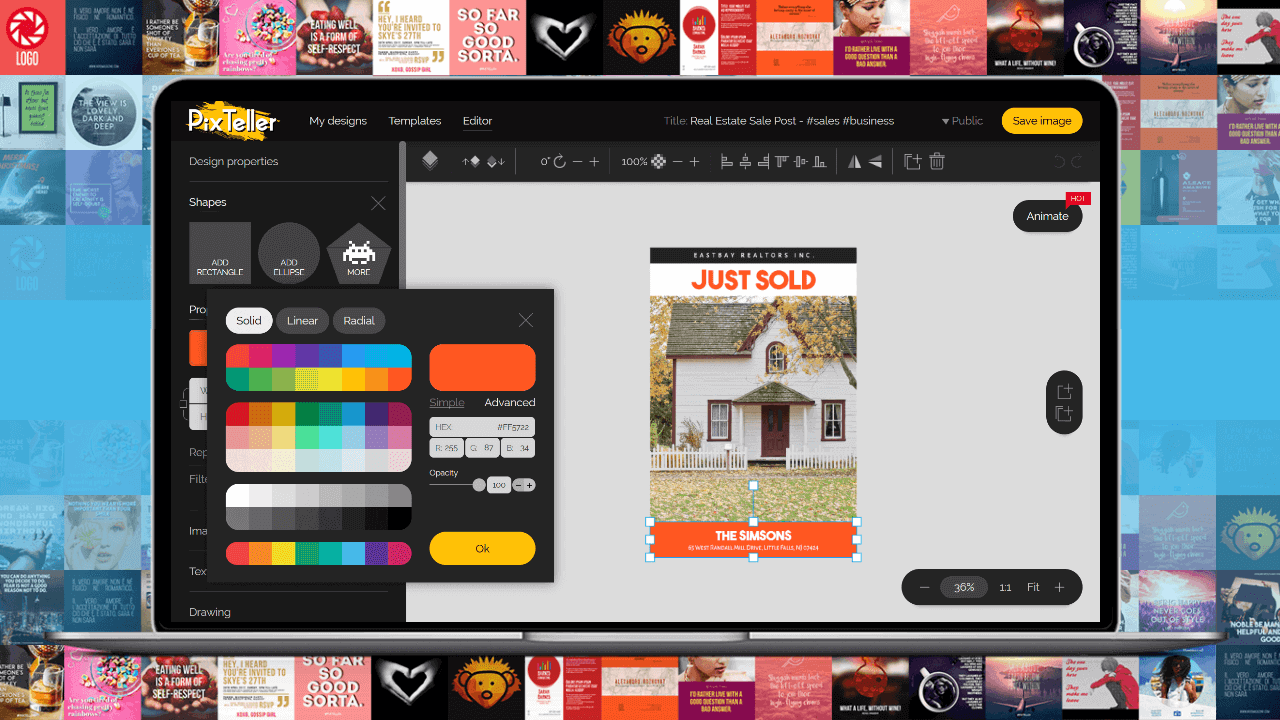The height and width of the screenshot is (720, 1280).
Task: Open the layers stack icon
Action: pos(430,161)
